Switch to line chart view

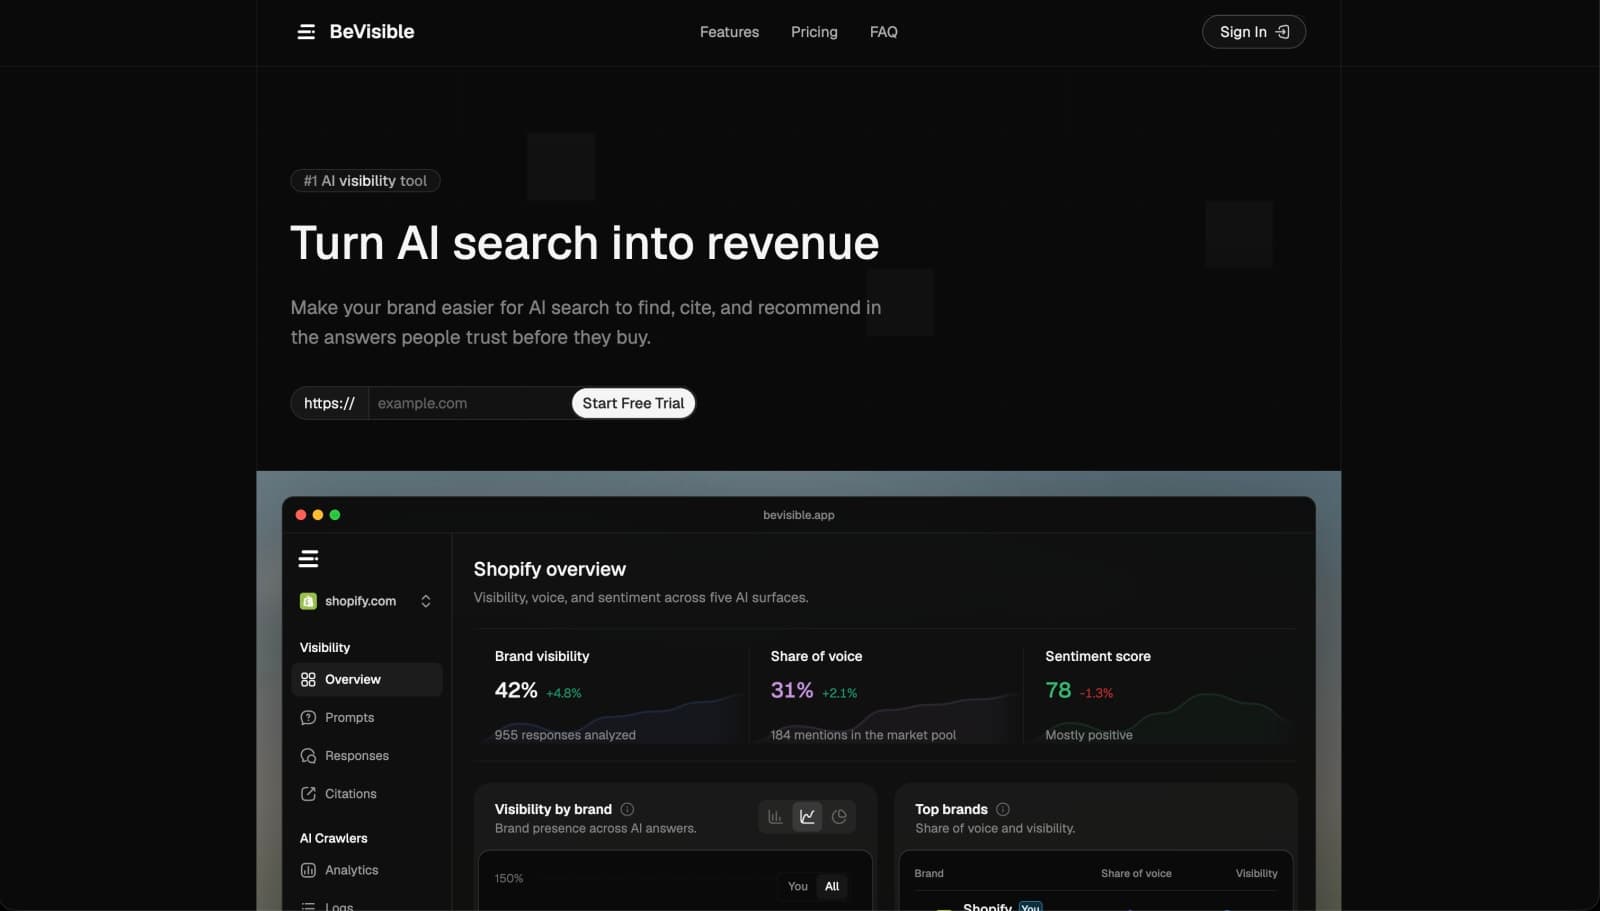pyautogui.click(x=807, y=817)
